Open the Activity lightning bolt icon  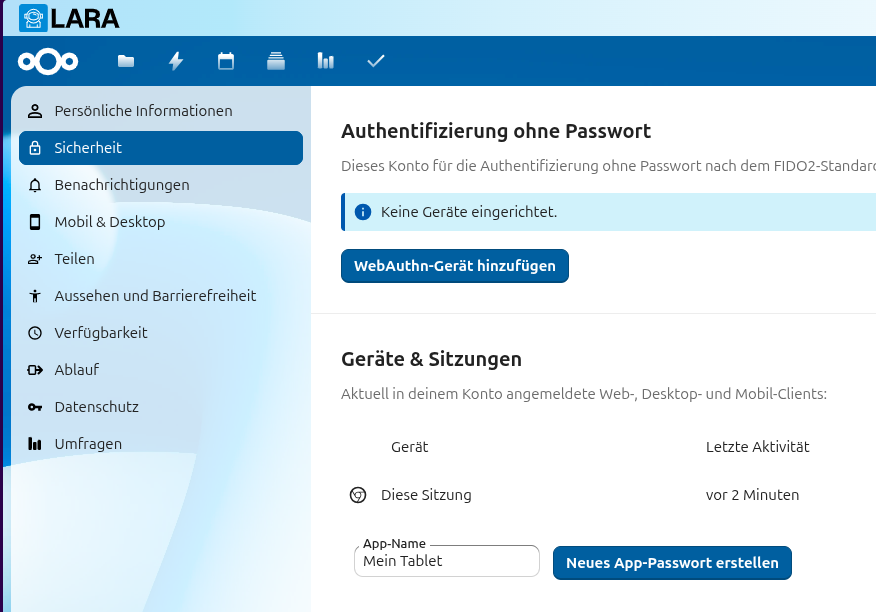(176, 61)
